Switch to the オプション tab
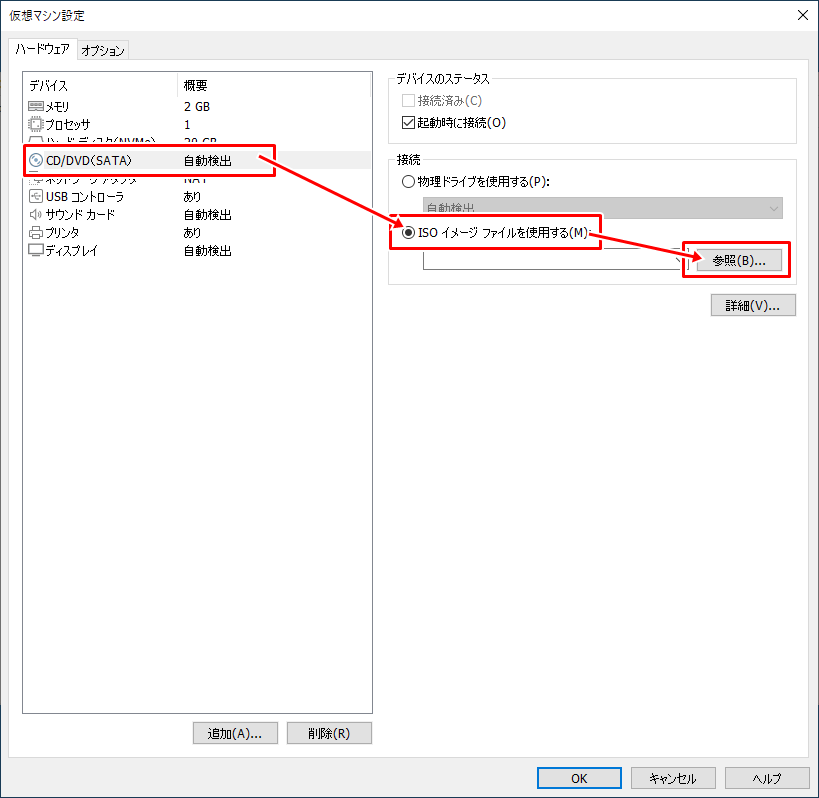 103,50
